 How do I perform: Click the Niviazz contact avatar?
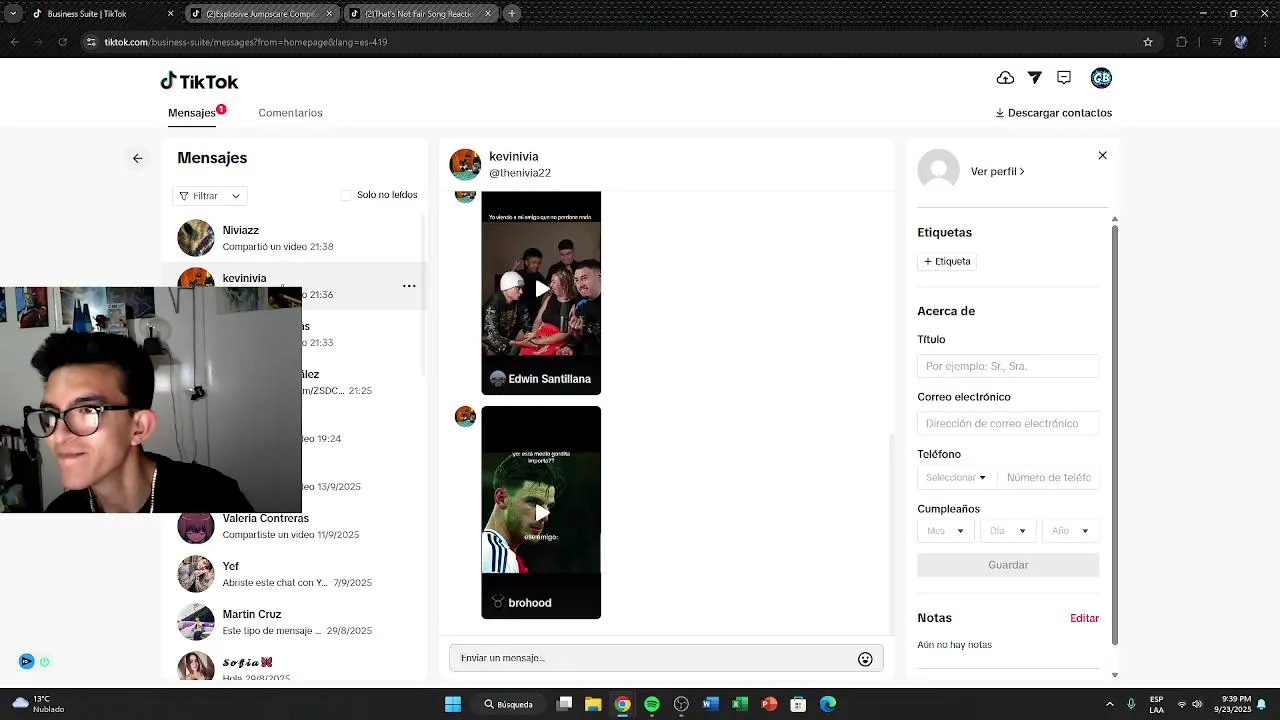pyautogui.click(x=196, y=238)
